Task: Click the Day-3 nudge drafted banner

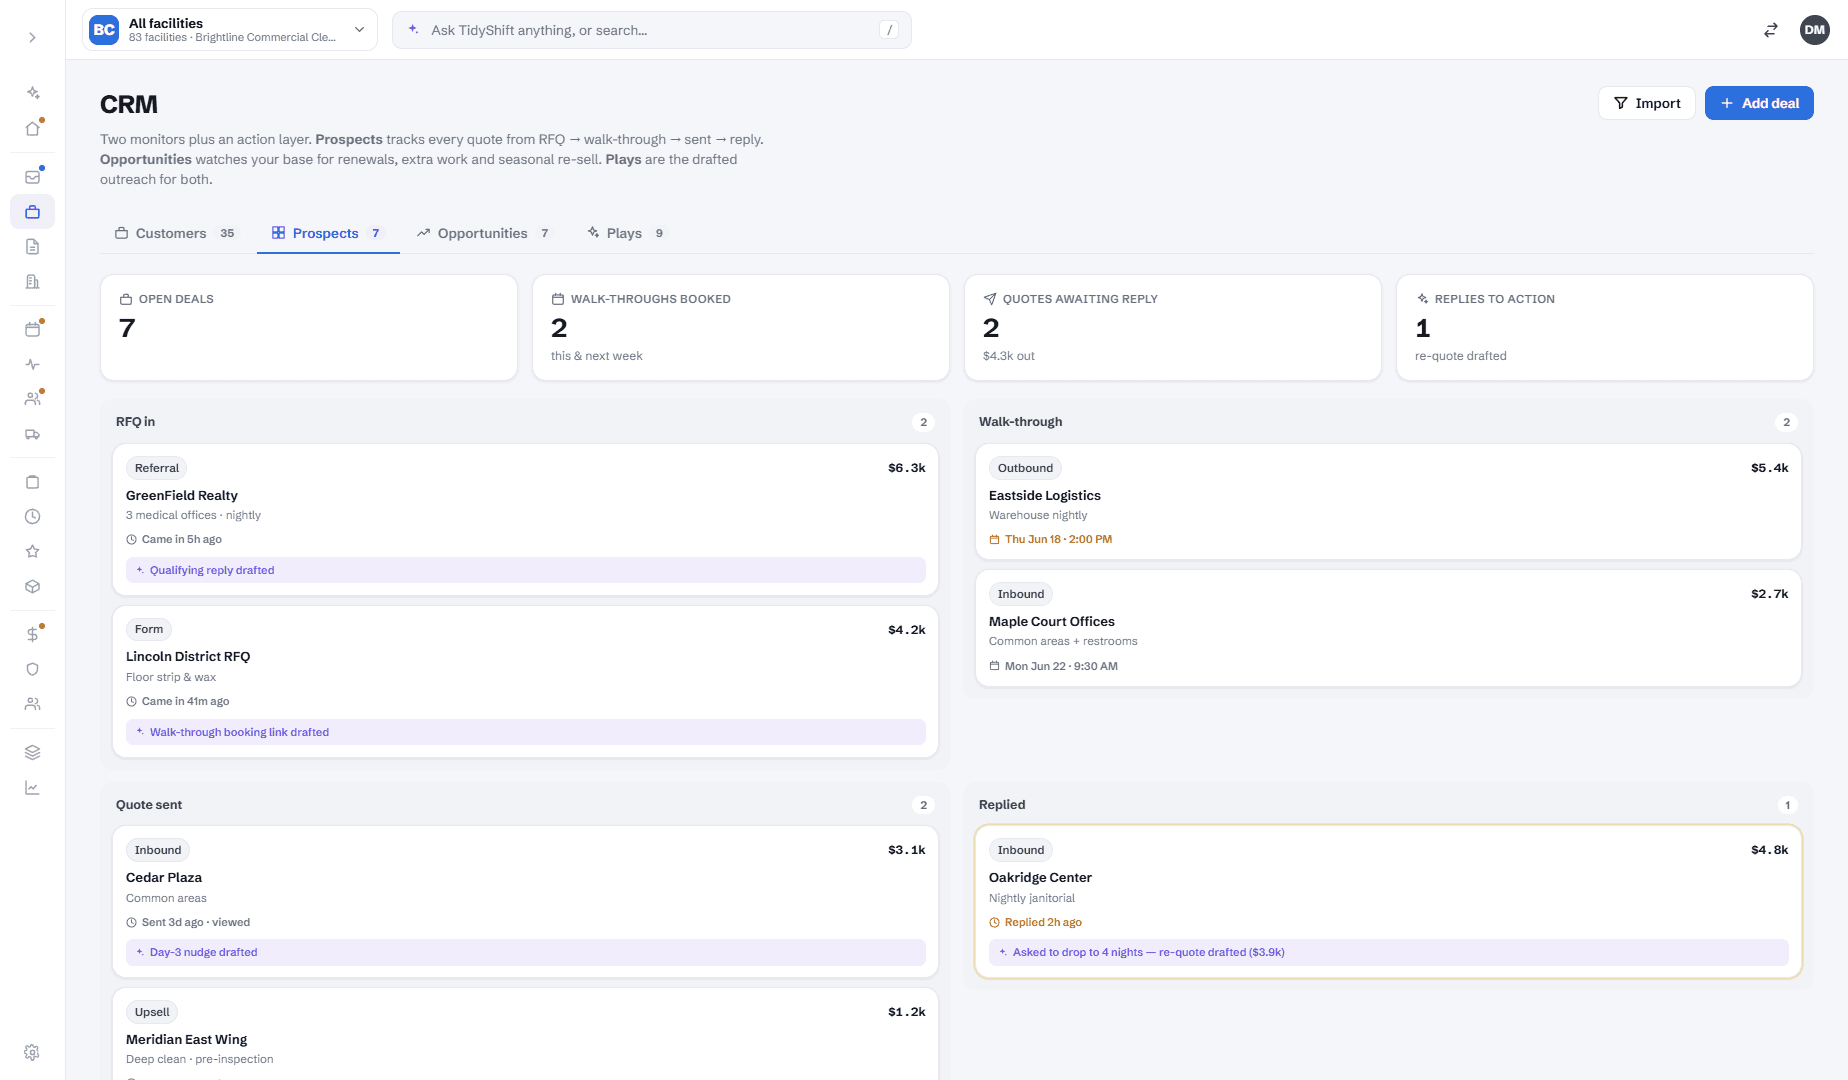Action: coord(525,952)
